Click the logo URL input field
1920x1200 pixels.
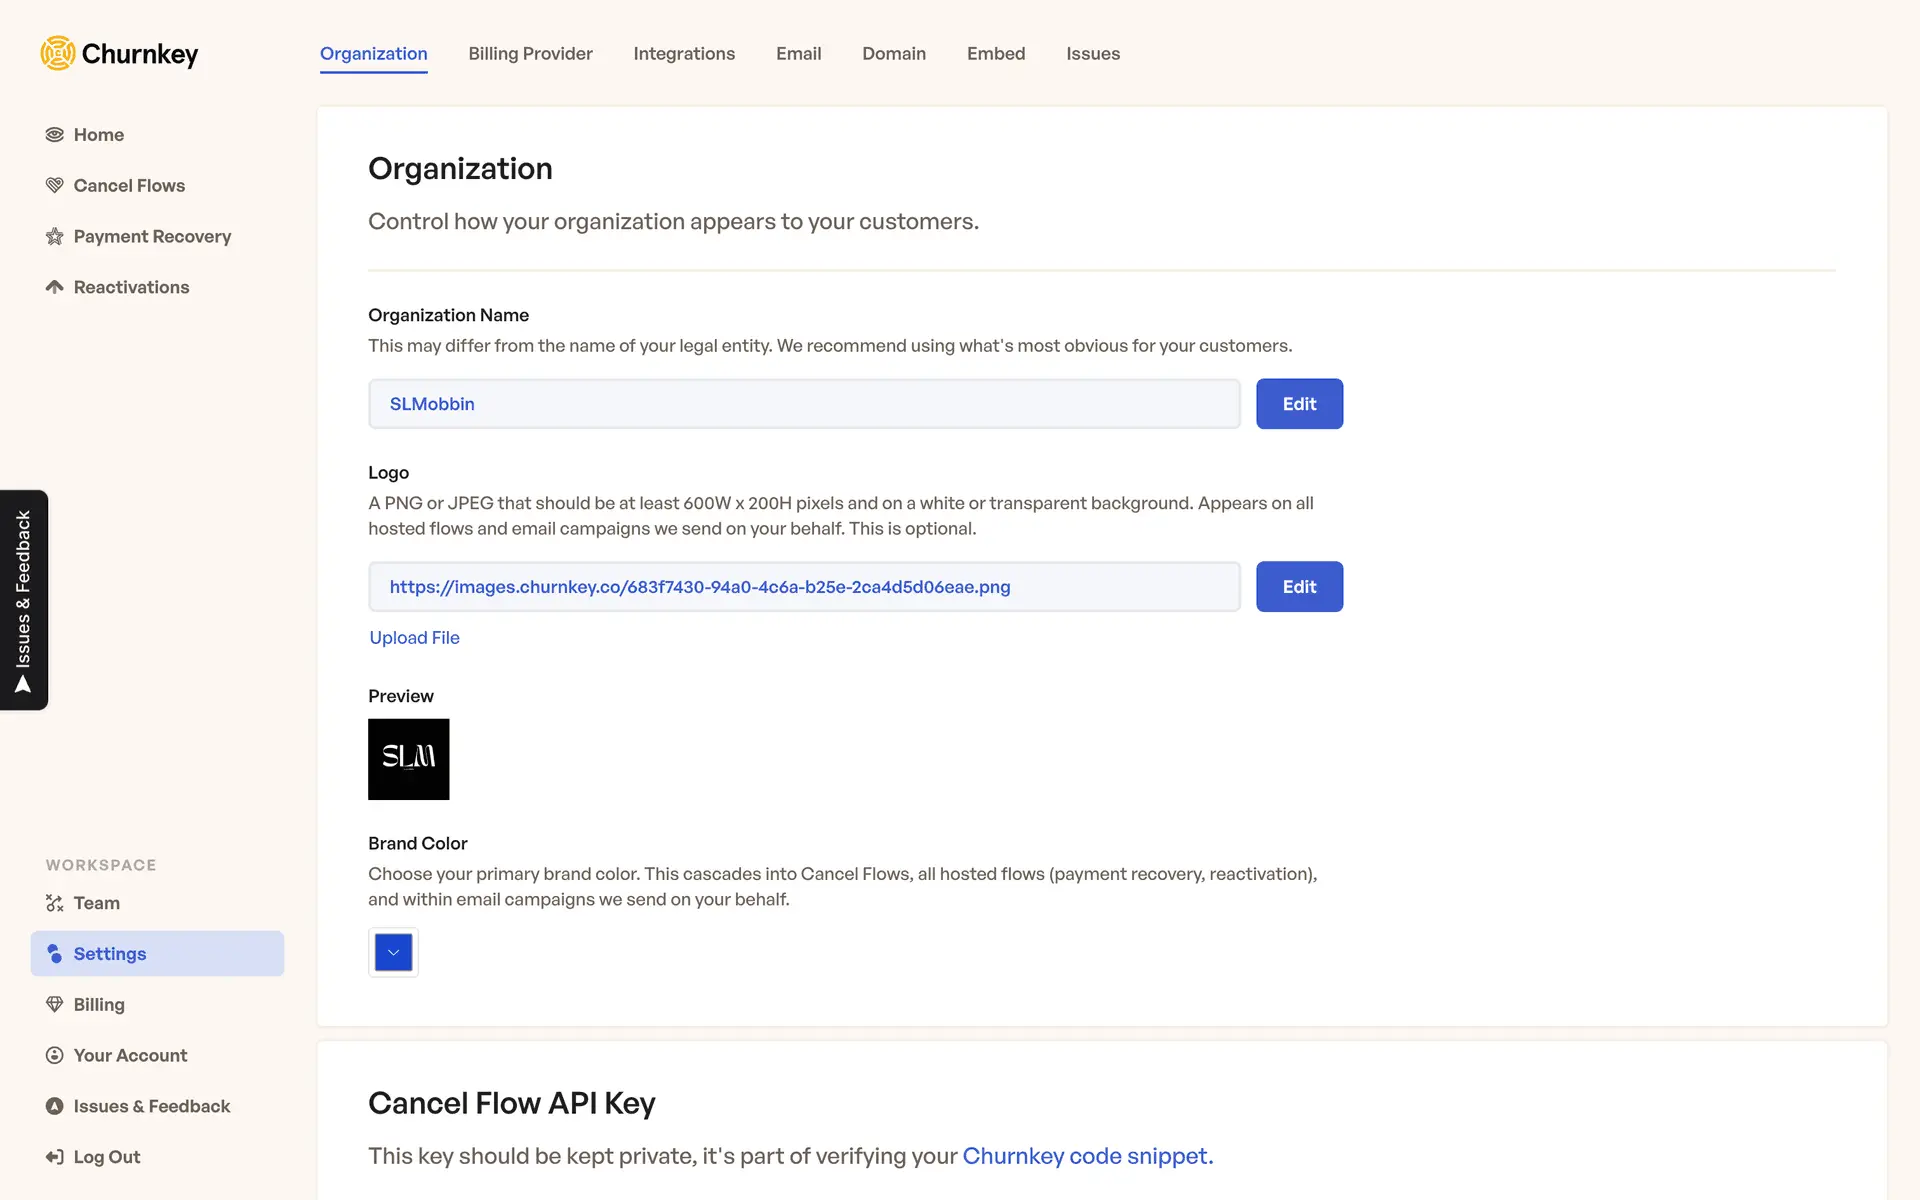pos(804,587)
